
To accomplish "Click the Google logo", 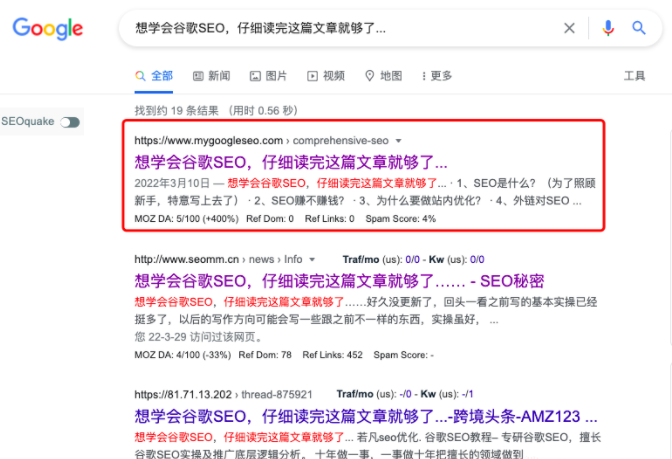I will click(48, 29).
